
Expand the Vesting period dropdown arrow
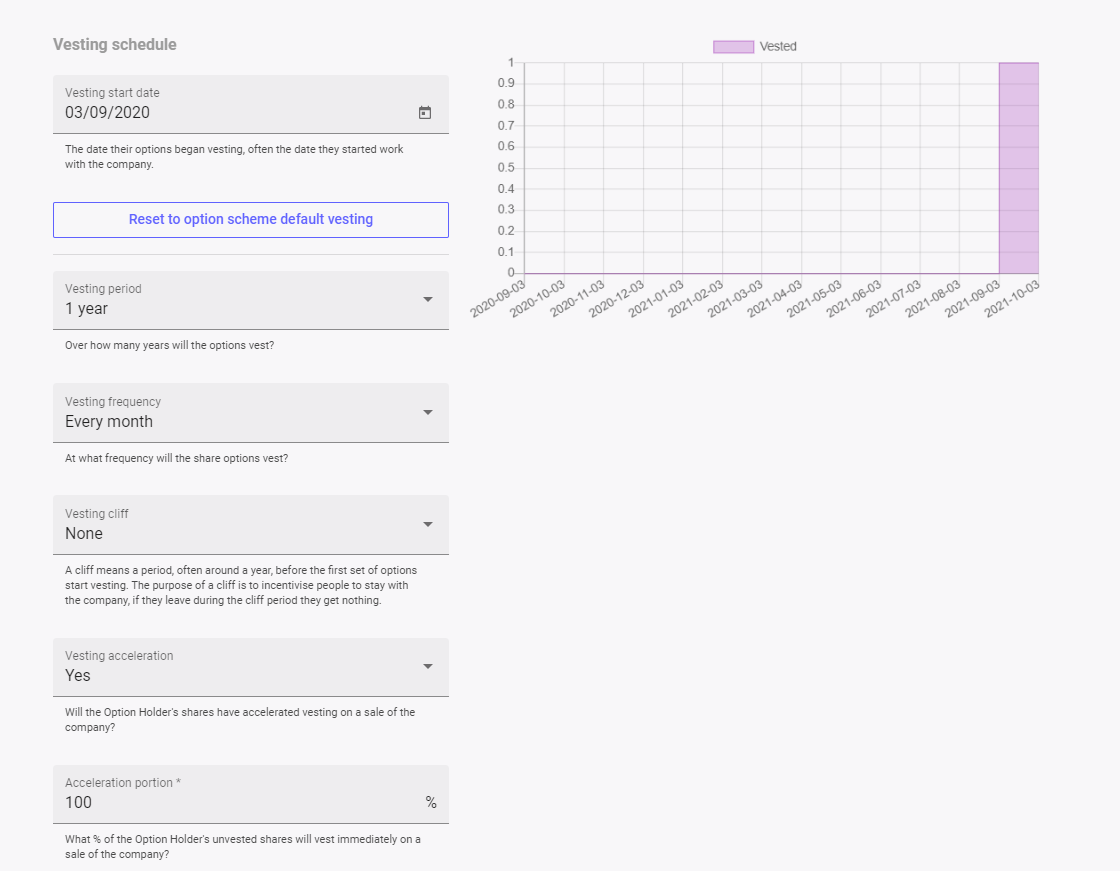pyautogui.click(x=428, y=300)
